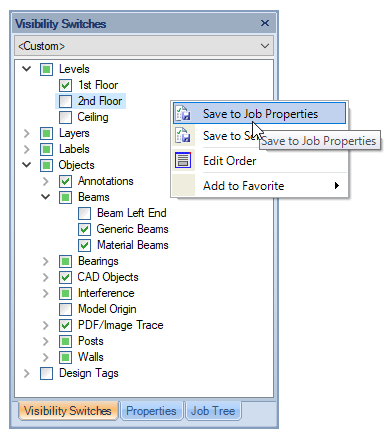Uncheck the Annotations checkbox
Screen dimensions: 392x442
tap(65, 181)
